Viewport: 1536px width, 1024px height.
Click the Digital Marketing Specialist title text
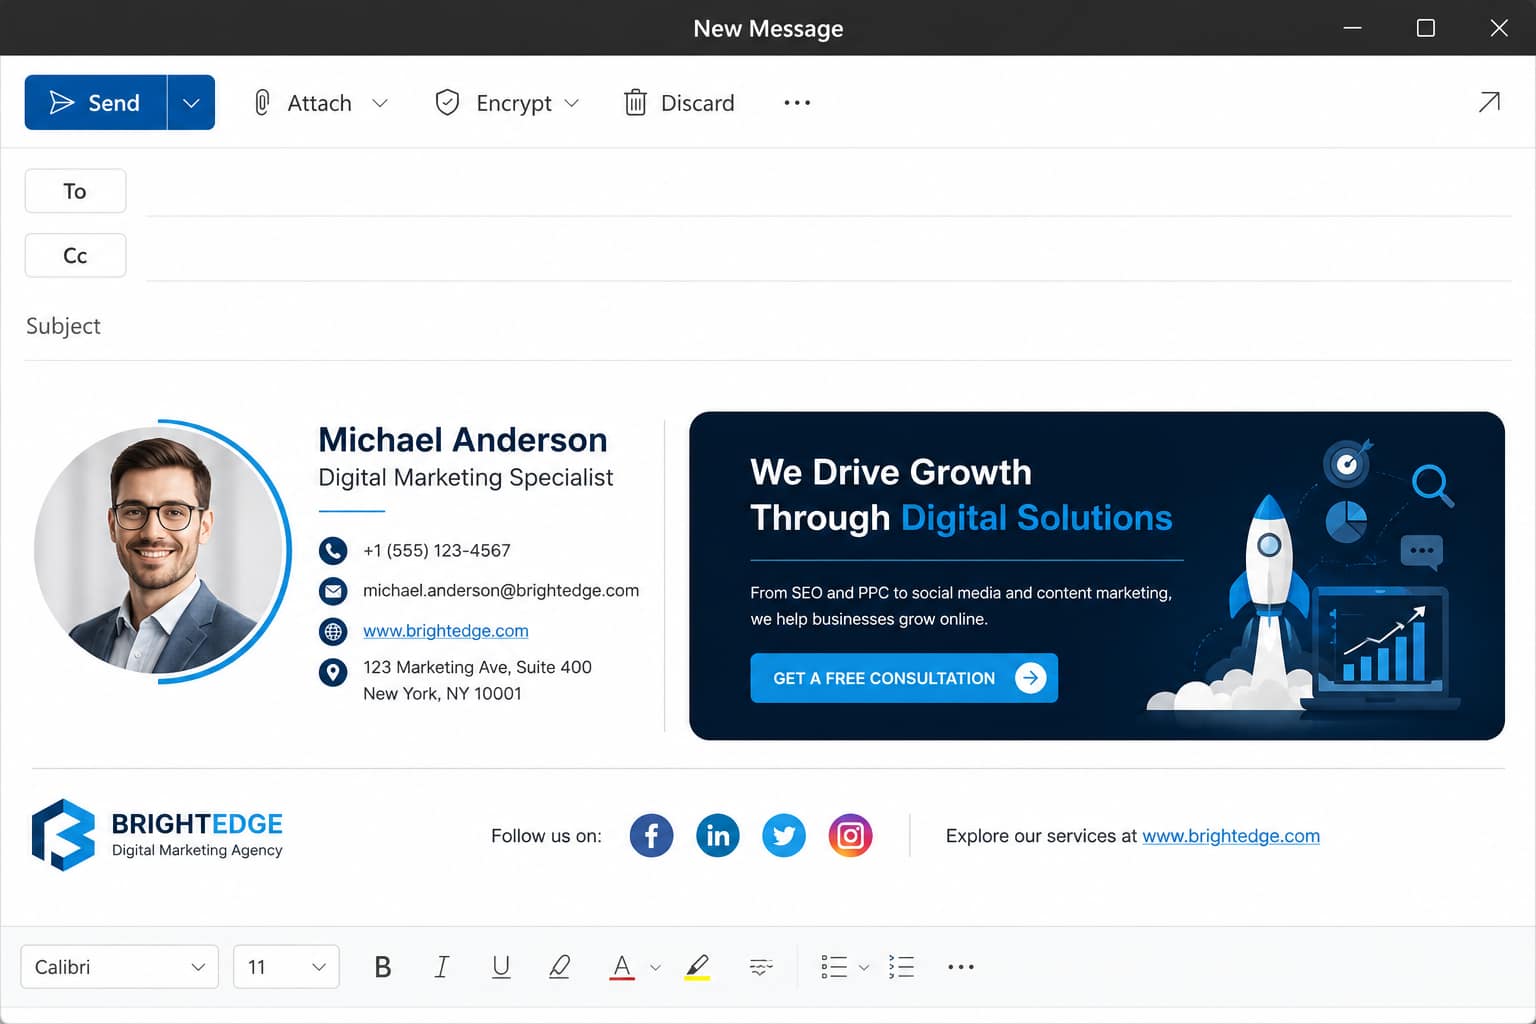click(466, 478)
